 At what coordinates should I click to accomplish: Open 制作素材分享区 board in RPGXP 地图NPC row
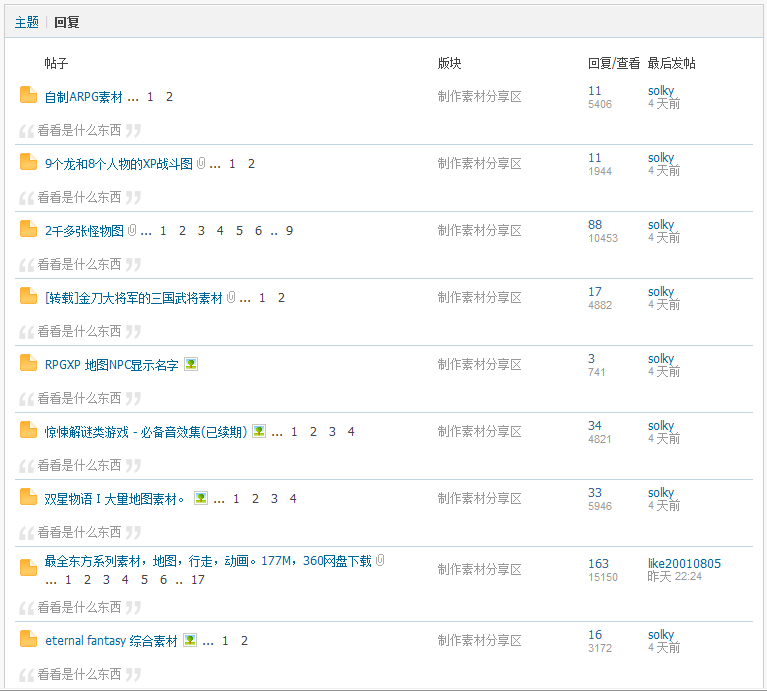point(479,365)
